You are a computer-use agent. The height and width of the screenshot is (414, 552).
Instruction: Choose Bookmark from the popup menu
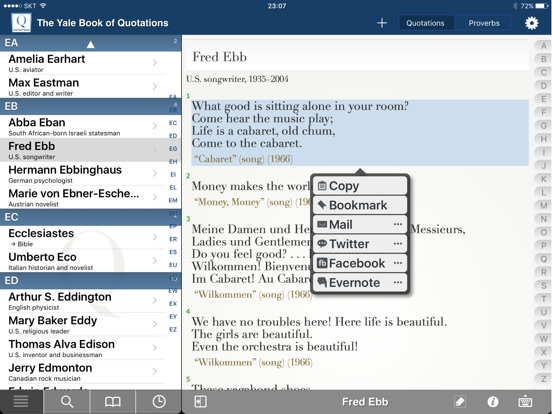[x=360, y=205]
